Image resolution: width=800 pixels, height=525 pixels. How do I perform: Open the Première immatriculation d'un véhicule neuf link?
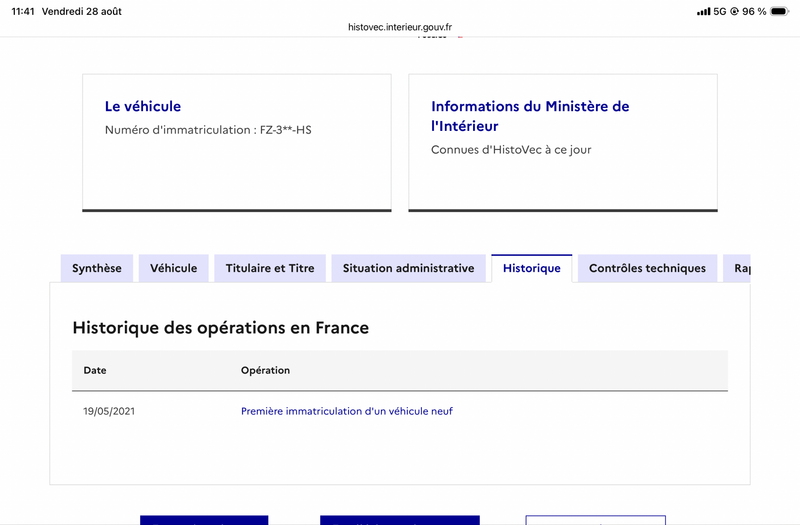tap(346, 411)
